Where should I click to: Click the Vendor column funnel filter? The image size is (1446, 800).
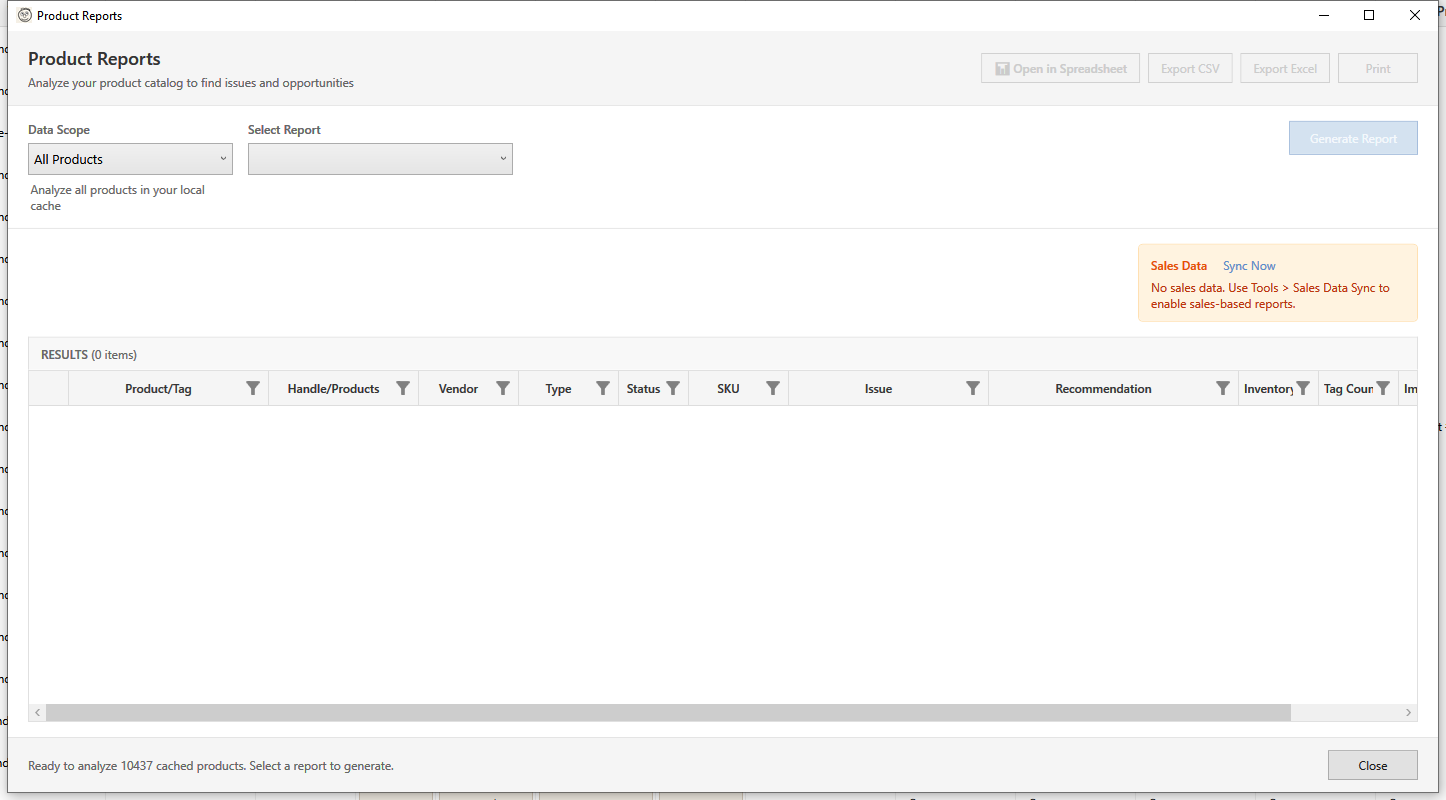pyautogui.click(x=503, y=388)
